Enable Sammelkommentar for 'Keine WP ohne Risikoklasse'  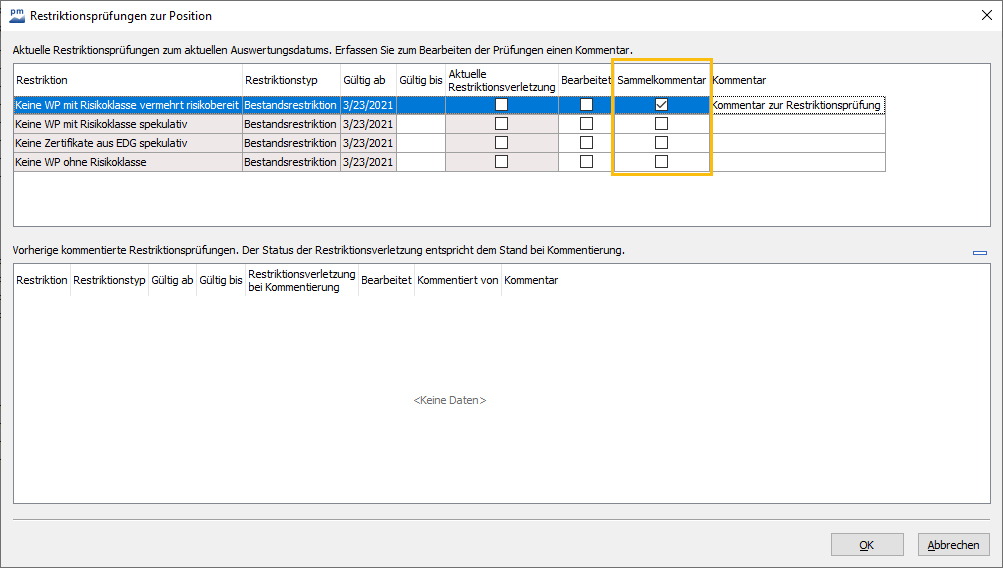pos(661,162)
